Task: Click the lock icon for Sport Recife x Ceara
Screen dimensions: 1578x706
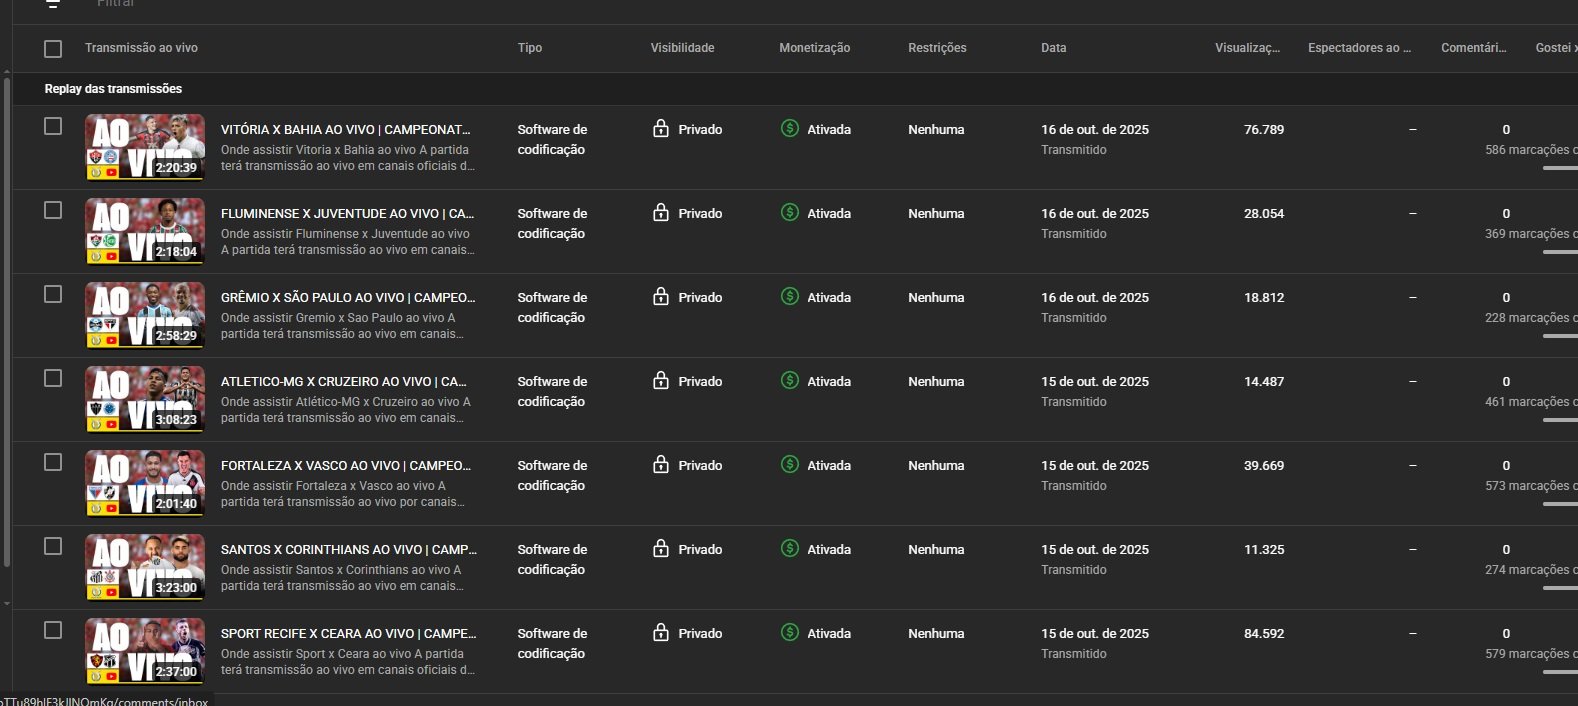Action: click(x=661, y=633)
